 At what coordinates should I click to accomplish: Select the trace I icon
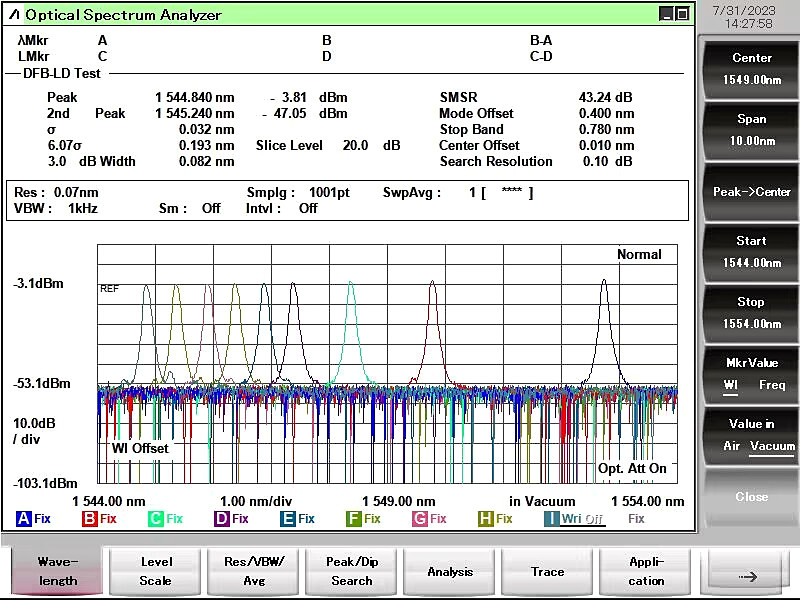click(x=552, y=519)
